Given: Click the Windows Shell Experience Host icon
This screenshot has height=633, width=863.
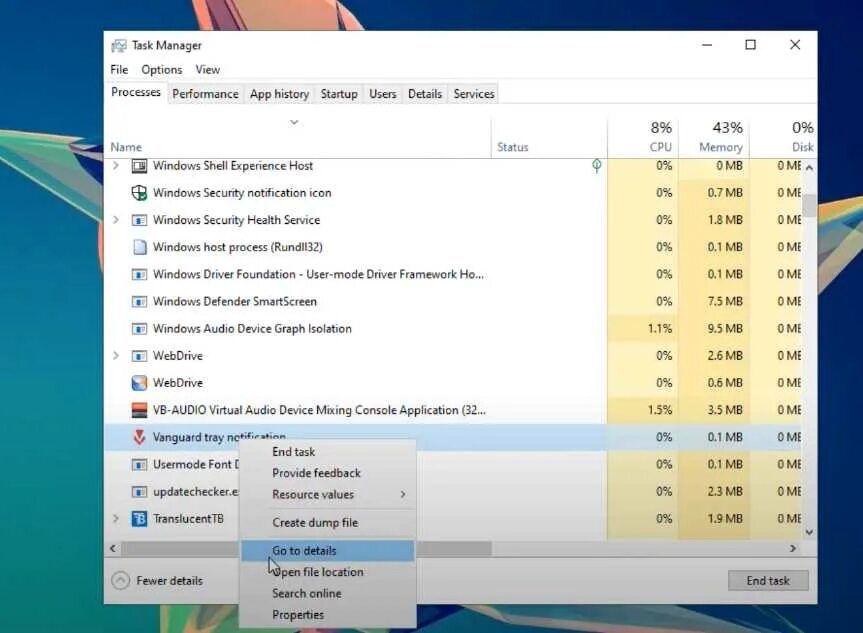Looking at the screenshot, I should point(139,166).
